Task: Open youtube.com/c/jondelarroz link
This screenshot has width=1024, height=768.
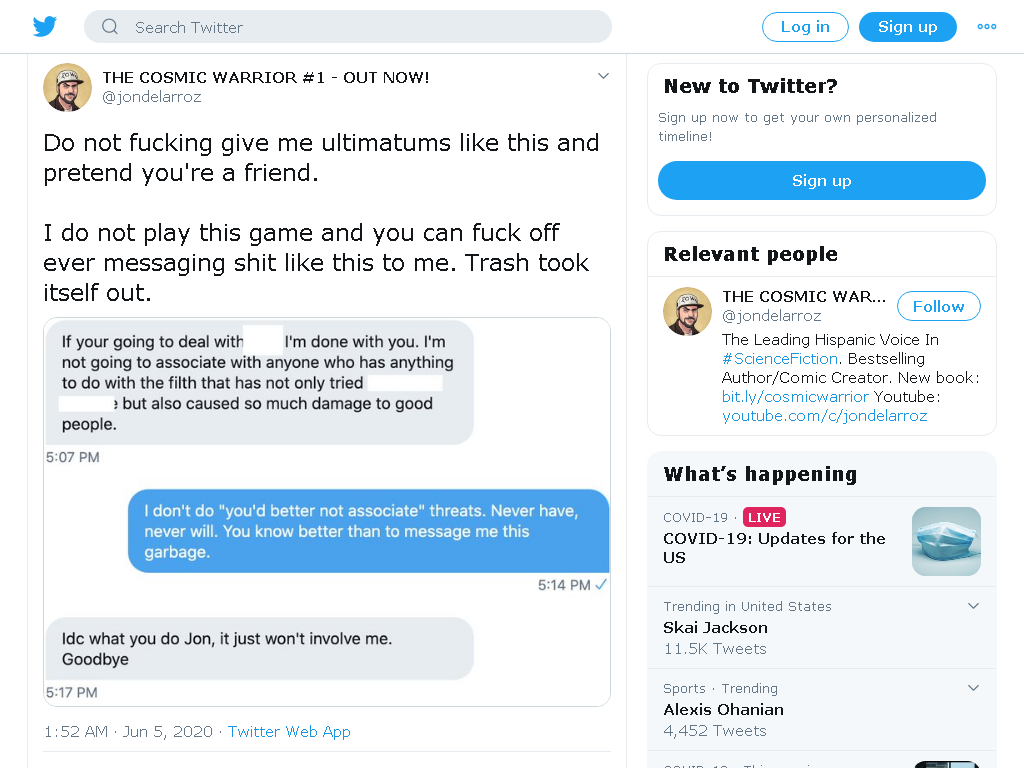Action: tap(824, 415)
